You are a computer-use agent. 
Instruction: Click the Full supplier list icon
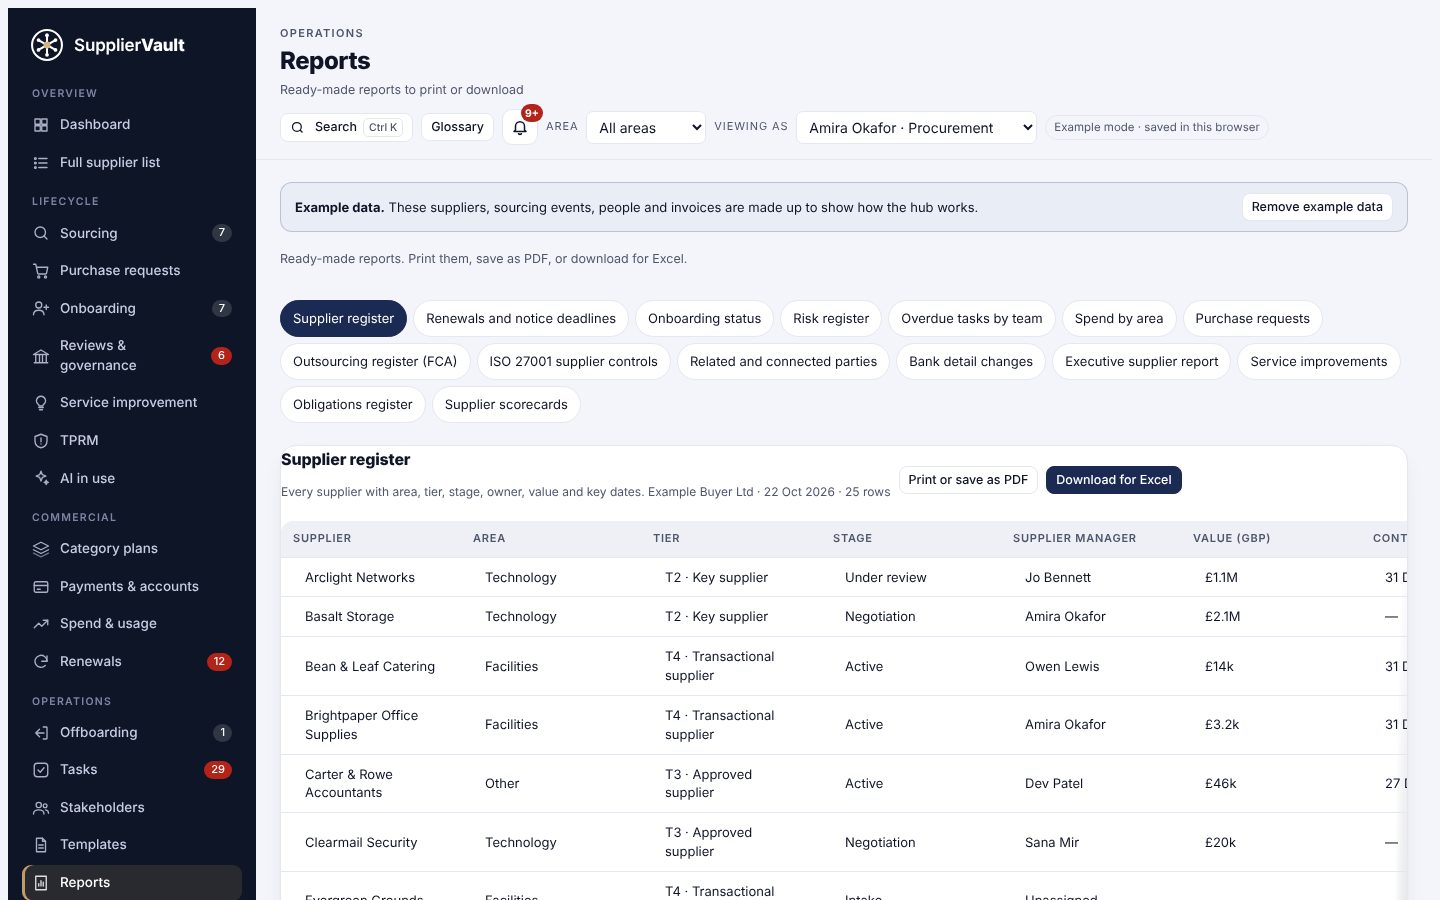41,163
